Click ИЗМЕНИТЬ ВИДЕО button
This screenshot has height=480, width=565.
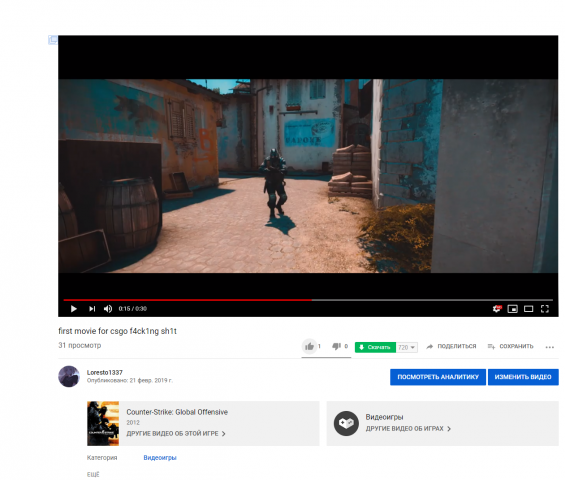point(523,377)
